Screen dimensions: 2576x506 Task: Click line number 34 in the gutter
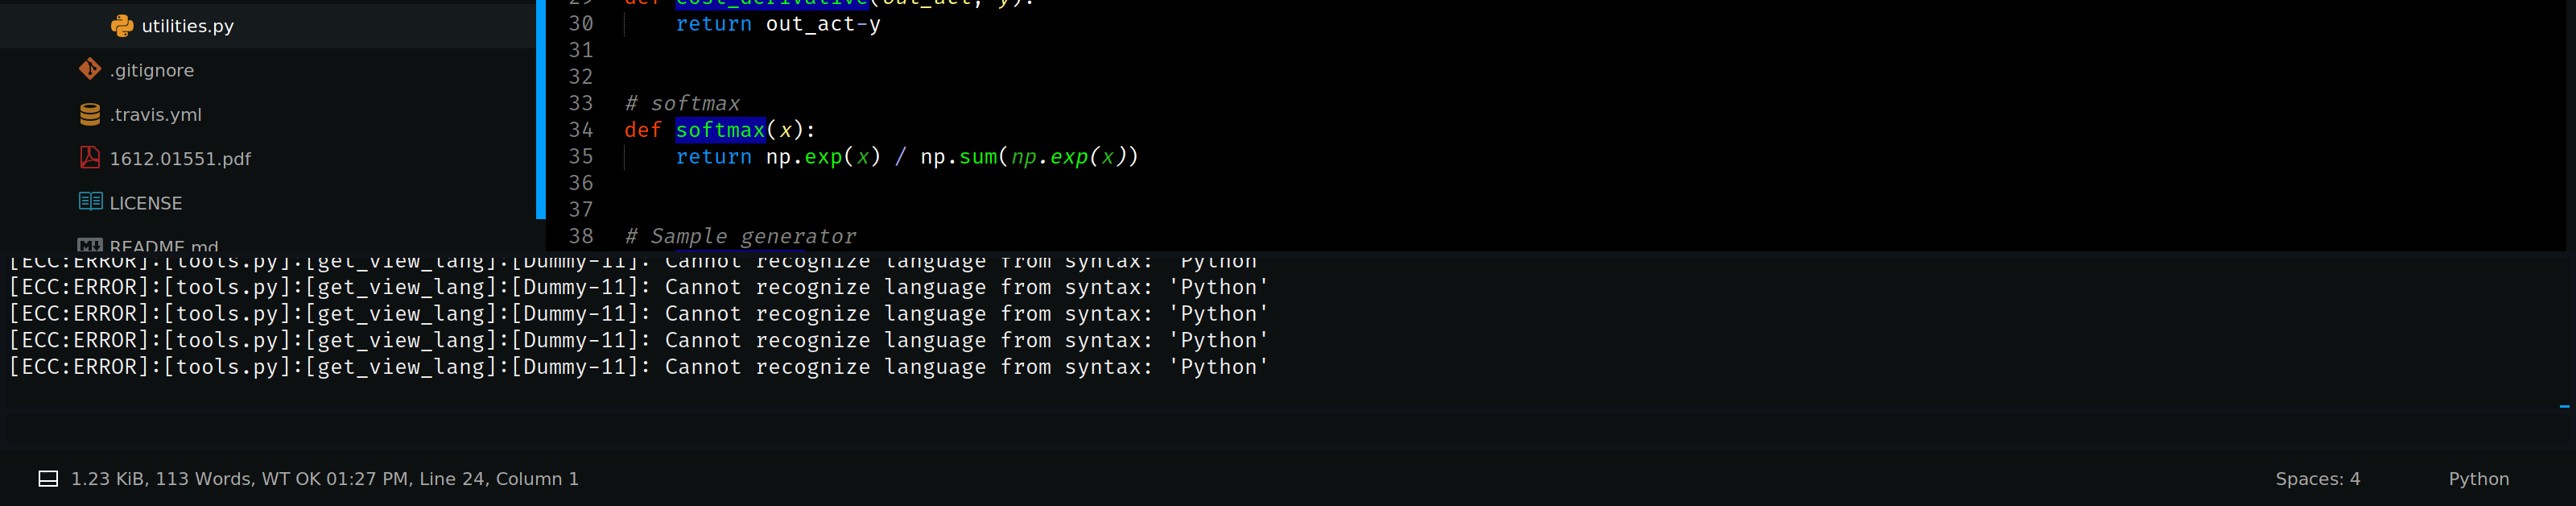pyautogui.click(x=581, y=130)
